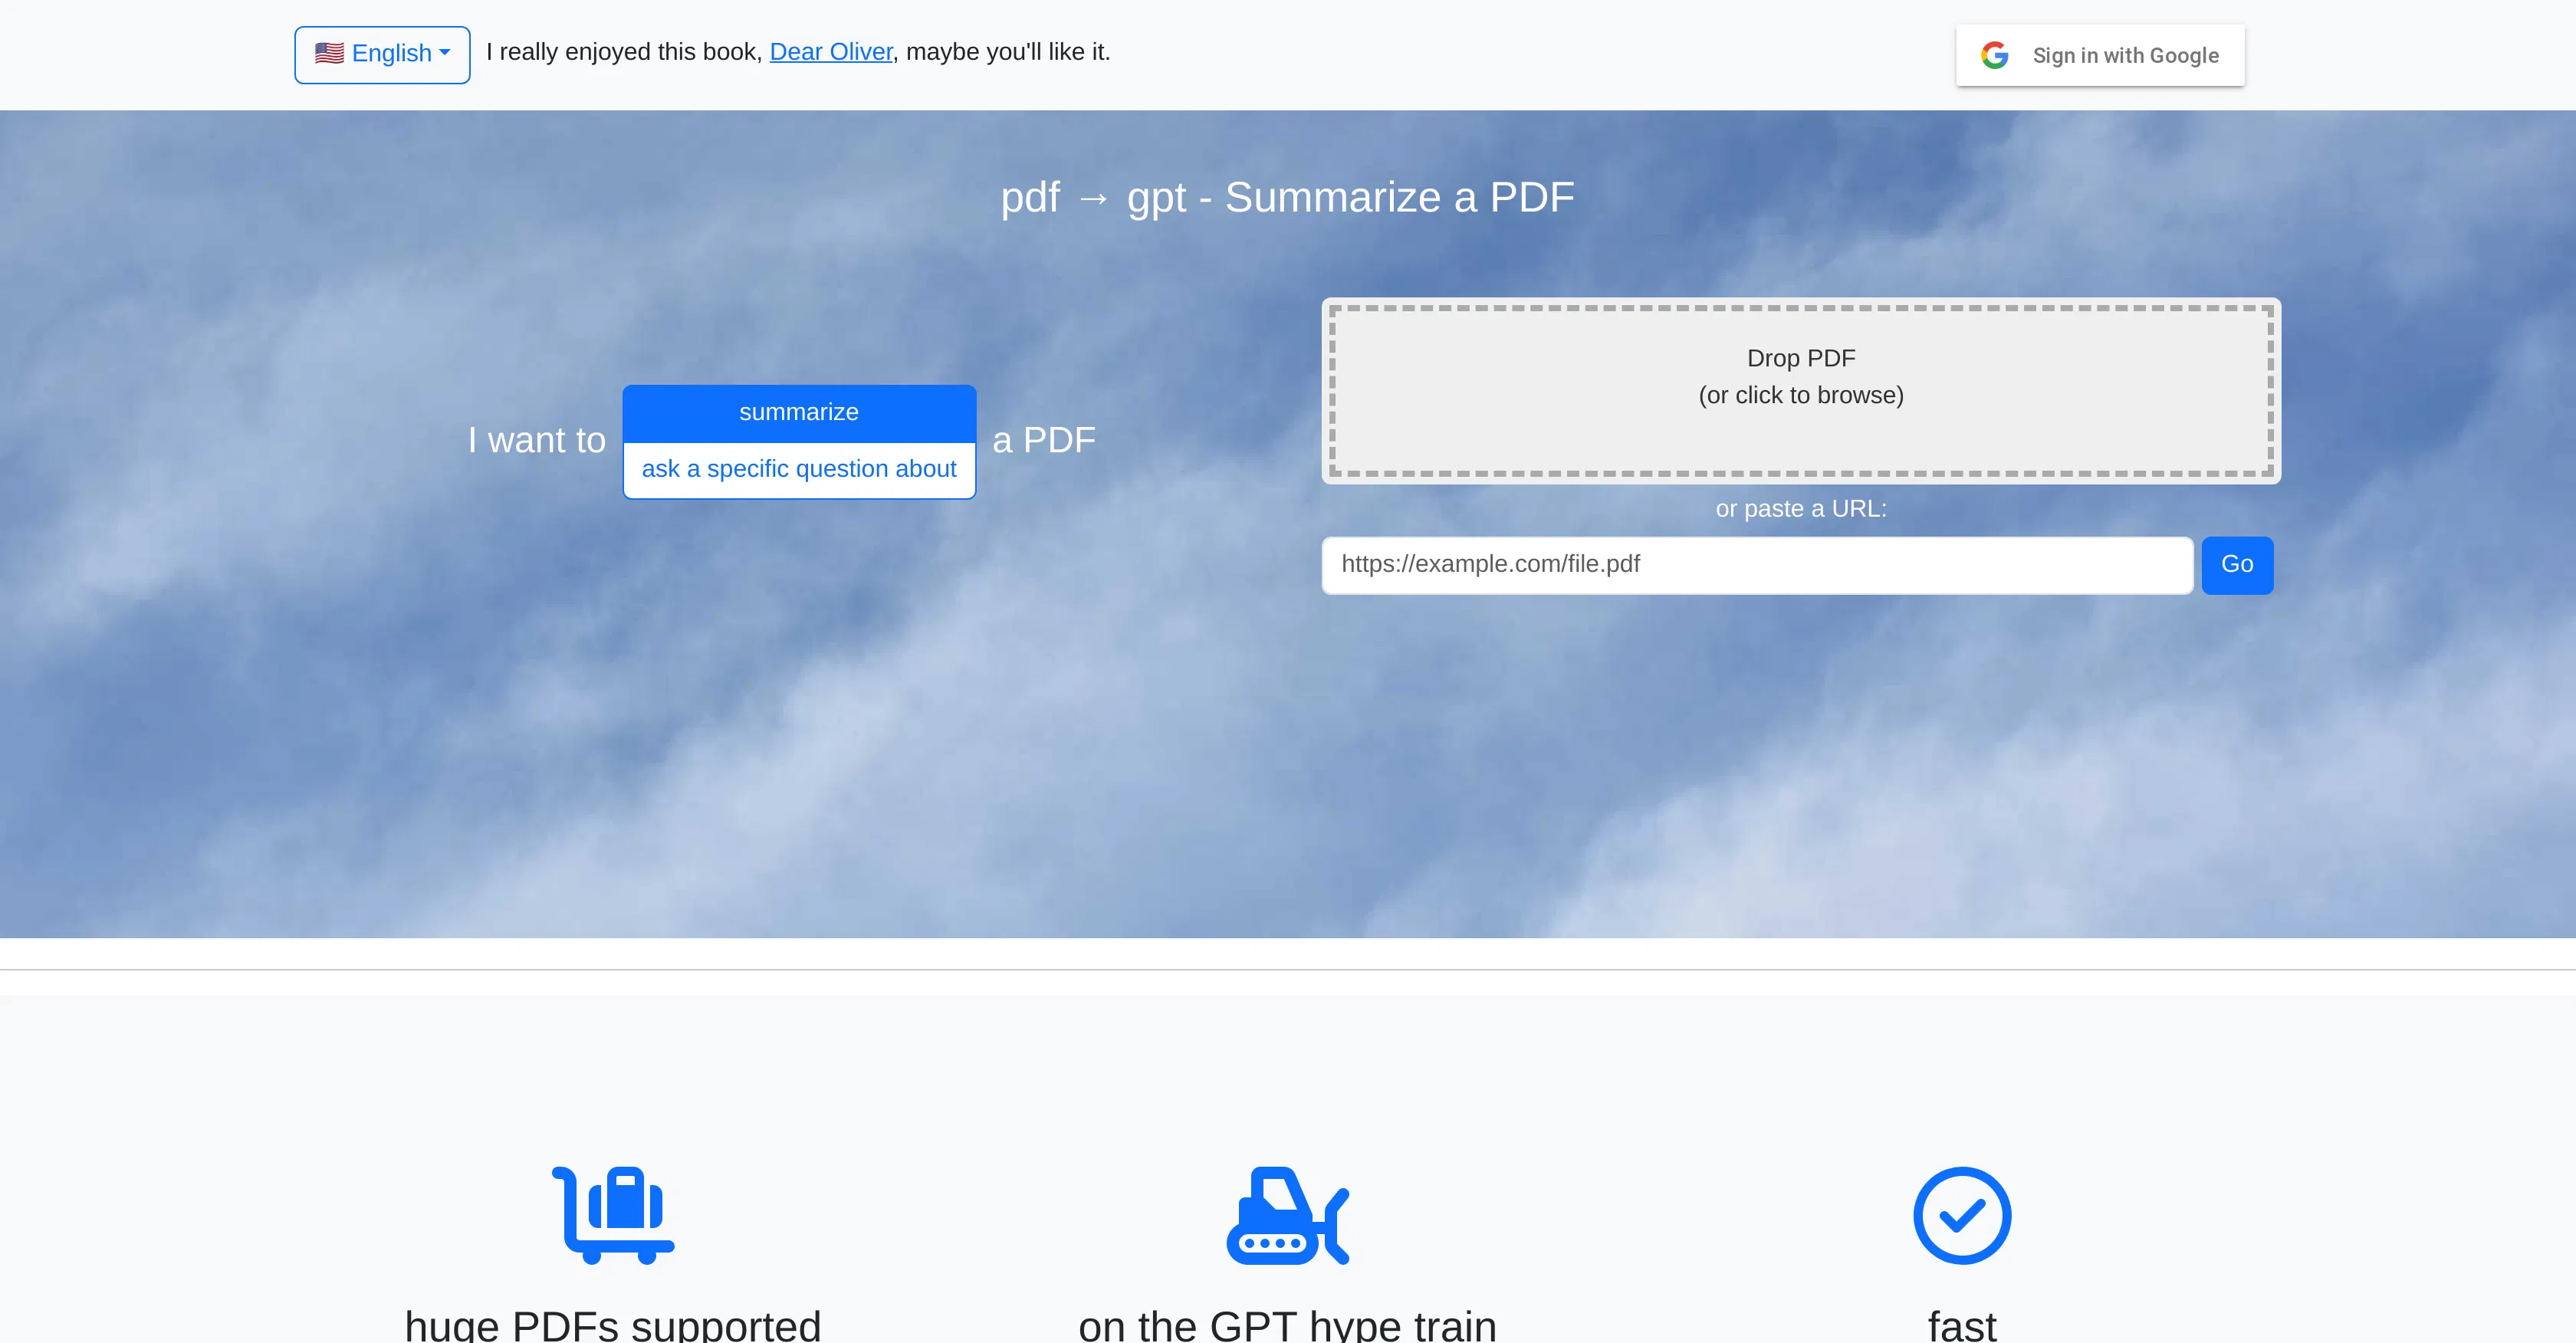Open the Dear Oliver book link
Screen dimensions: 2576x1343
point(830,51)
